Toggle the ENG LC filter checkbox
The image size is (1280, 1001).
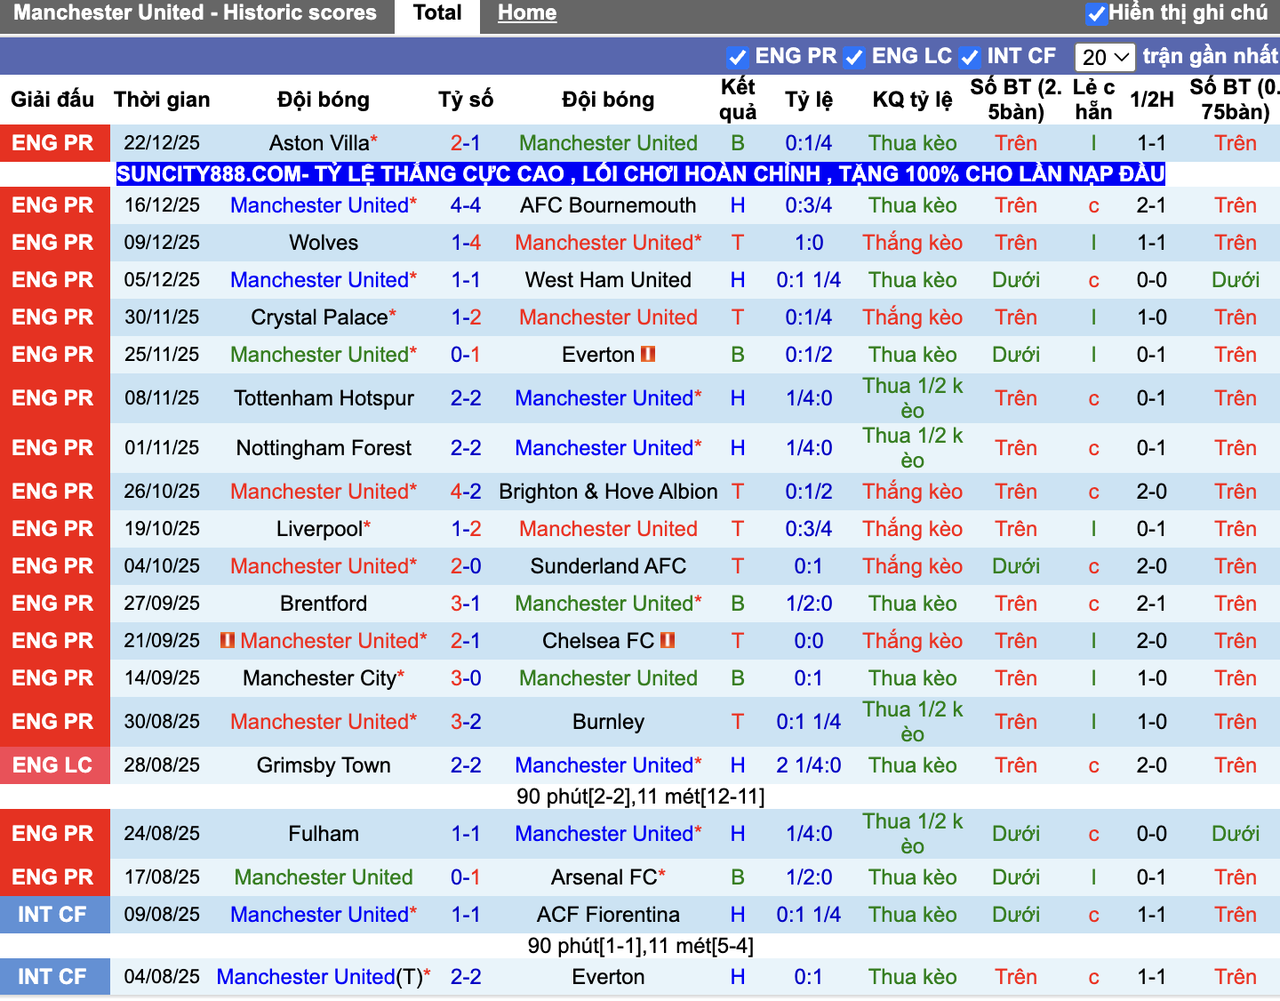(x=854, y=57)
